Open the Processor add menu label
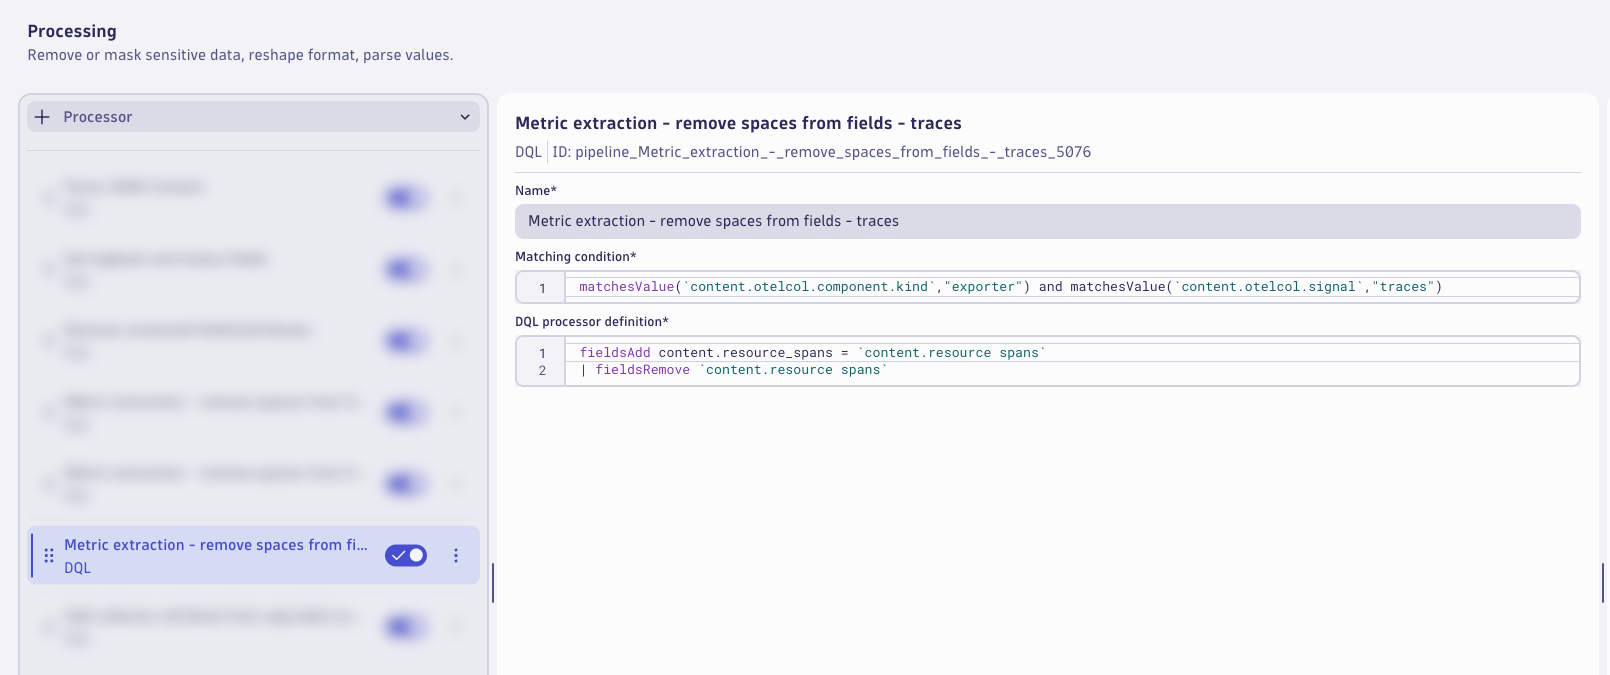The image size is (1610, 675). (x=98, y=117)
